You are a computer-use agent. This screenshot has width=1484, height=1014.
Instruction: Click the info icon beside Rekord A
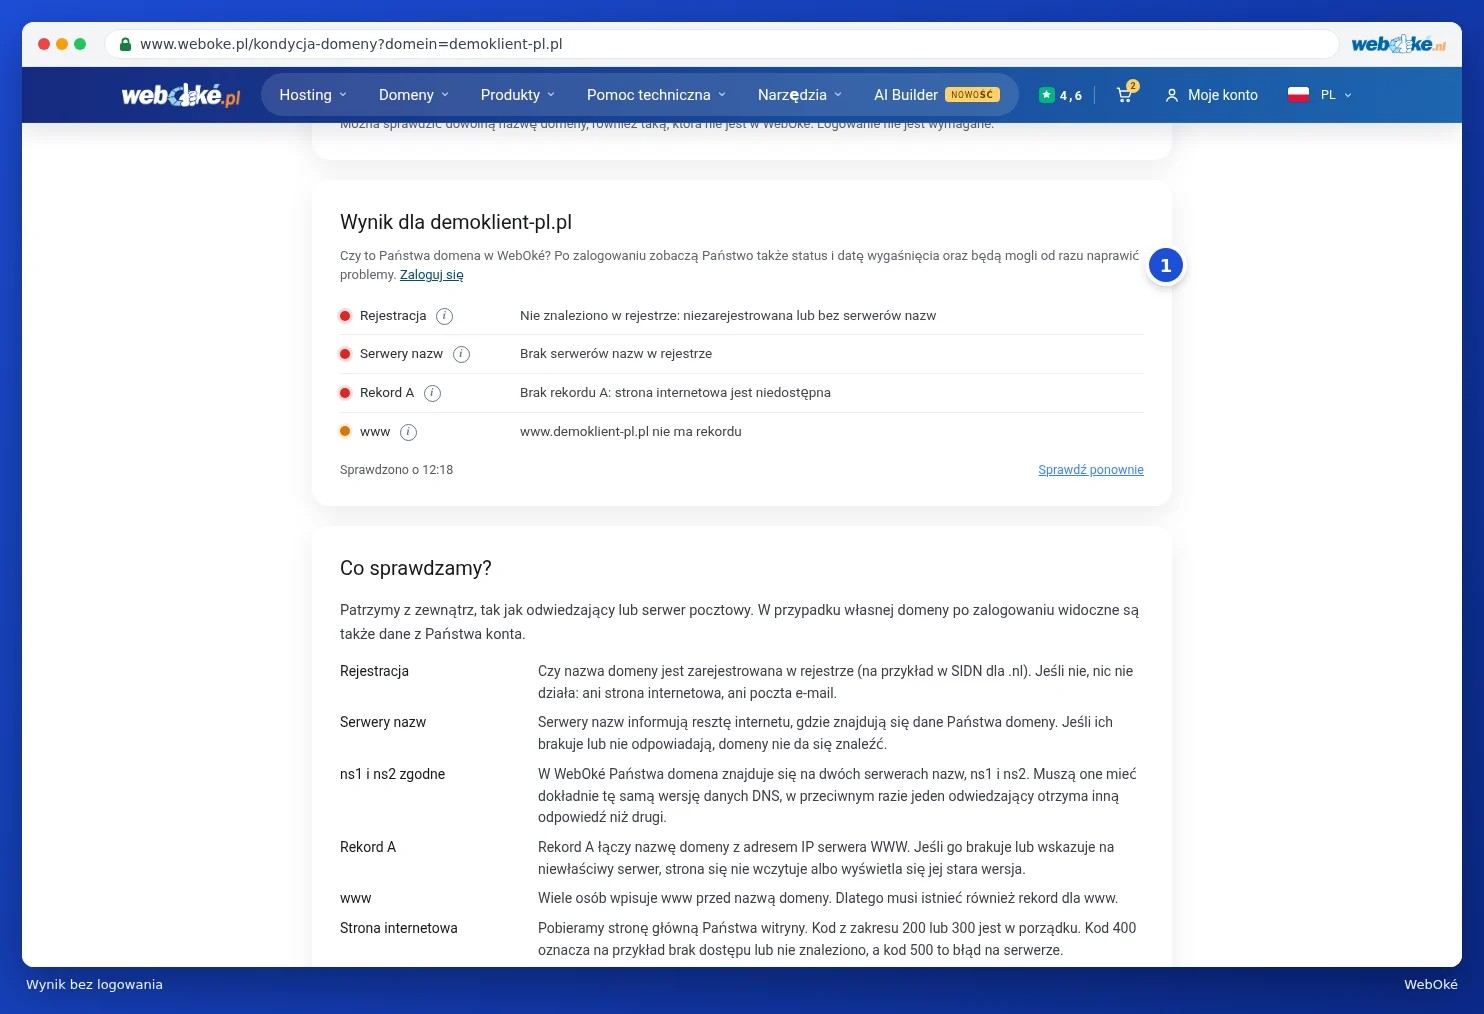coord(432,393)
